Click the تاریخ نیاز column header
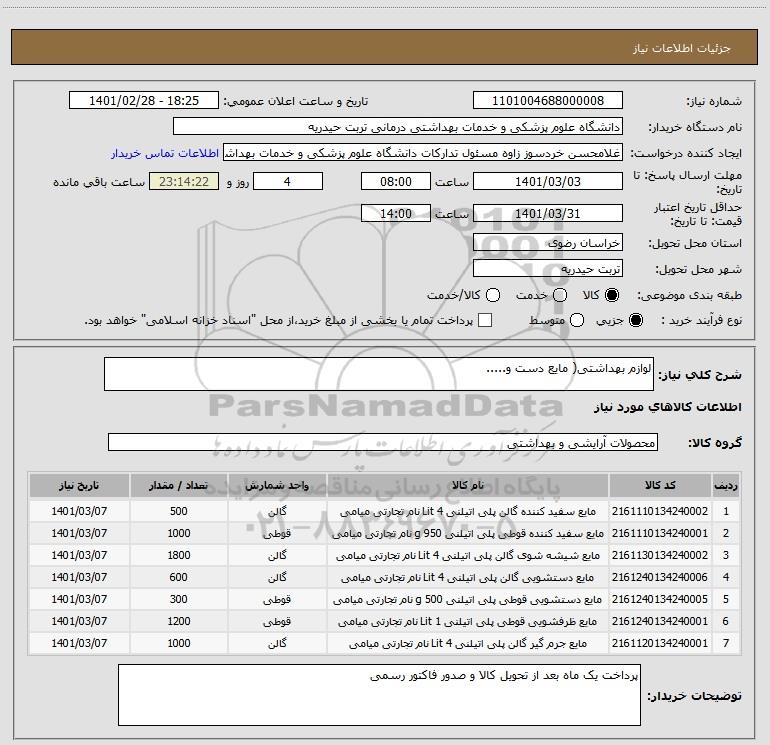The height and width of the screenshot is (745, 770). pos(79,486)
